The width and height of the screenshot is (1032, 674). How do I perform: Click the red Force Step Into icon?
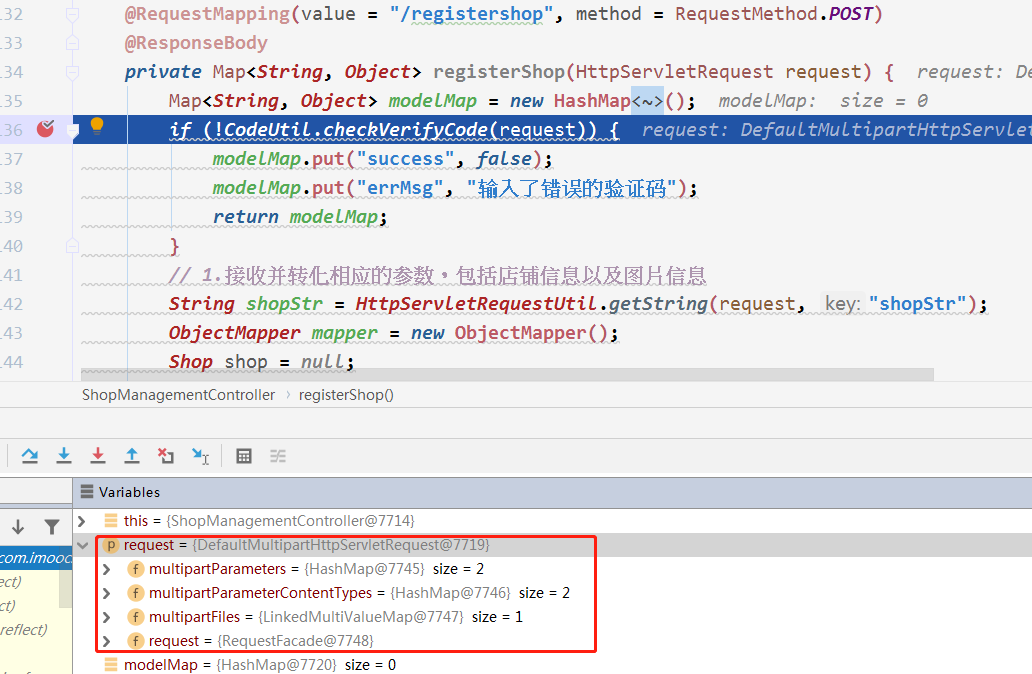[98, 455]
